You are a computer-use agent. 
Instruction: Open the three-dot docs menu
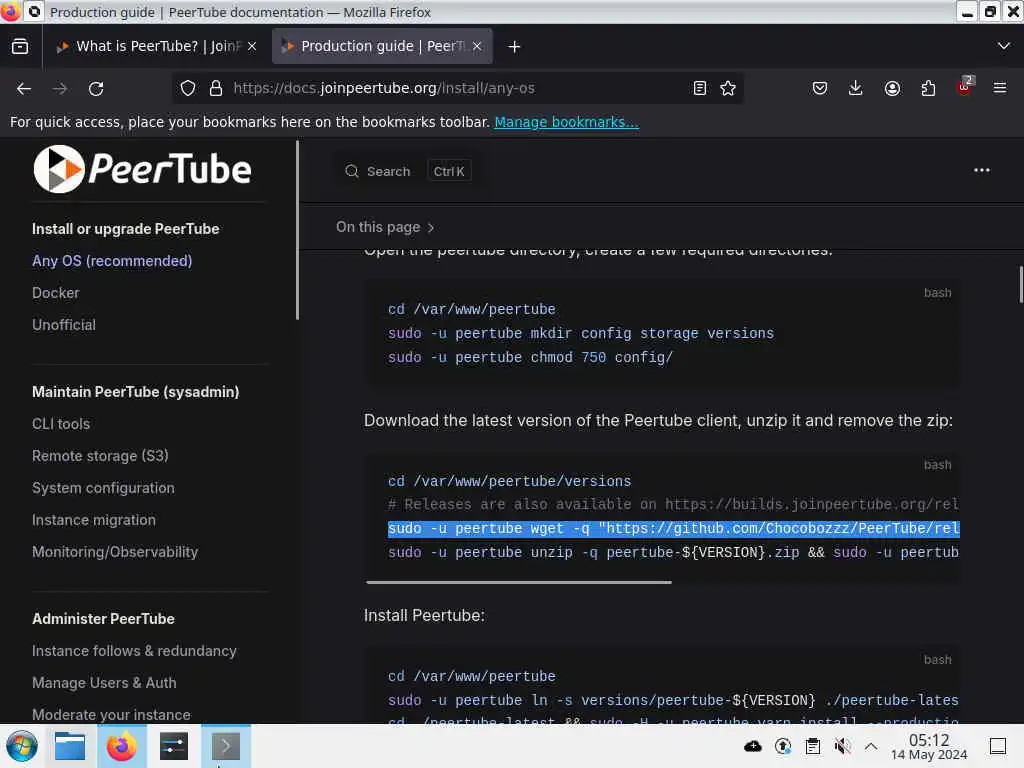click(982, 170)
